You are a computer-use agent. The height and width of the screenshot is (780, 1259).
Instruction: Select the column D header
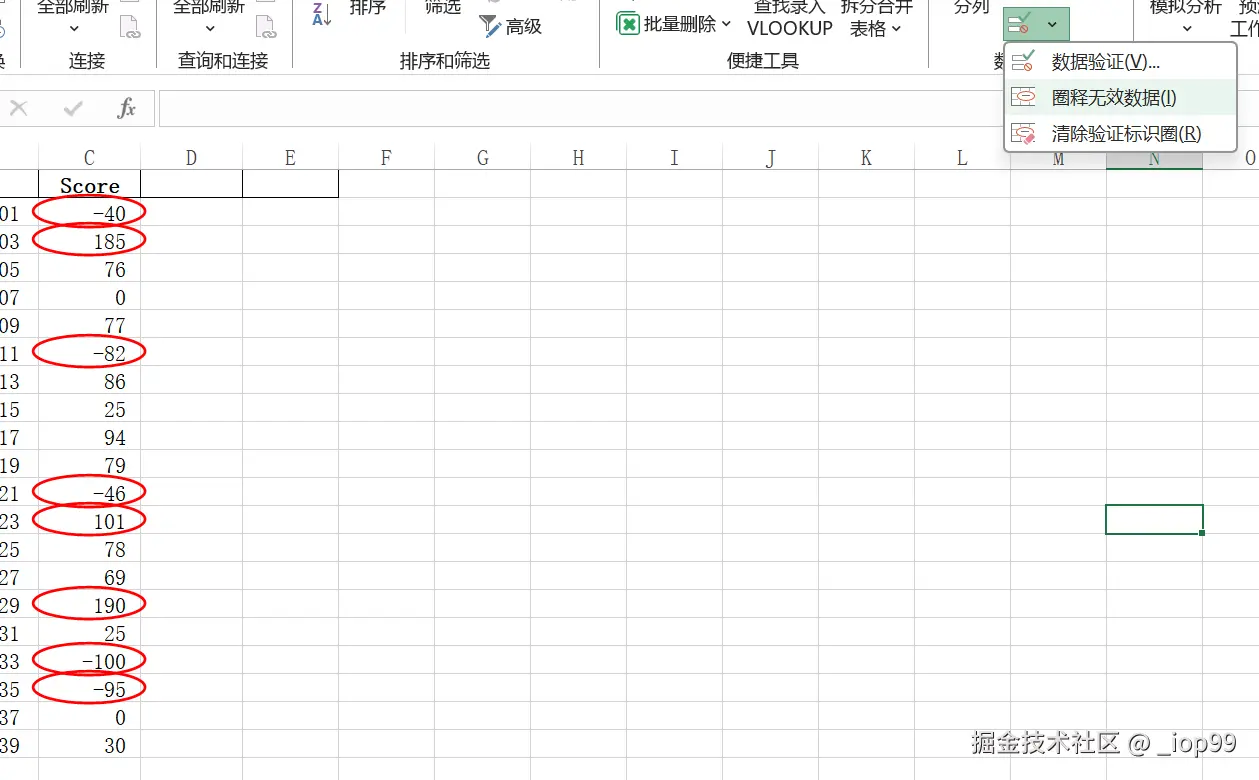190,157
